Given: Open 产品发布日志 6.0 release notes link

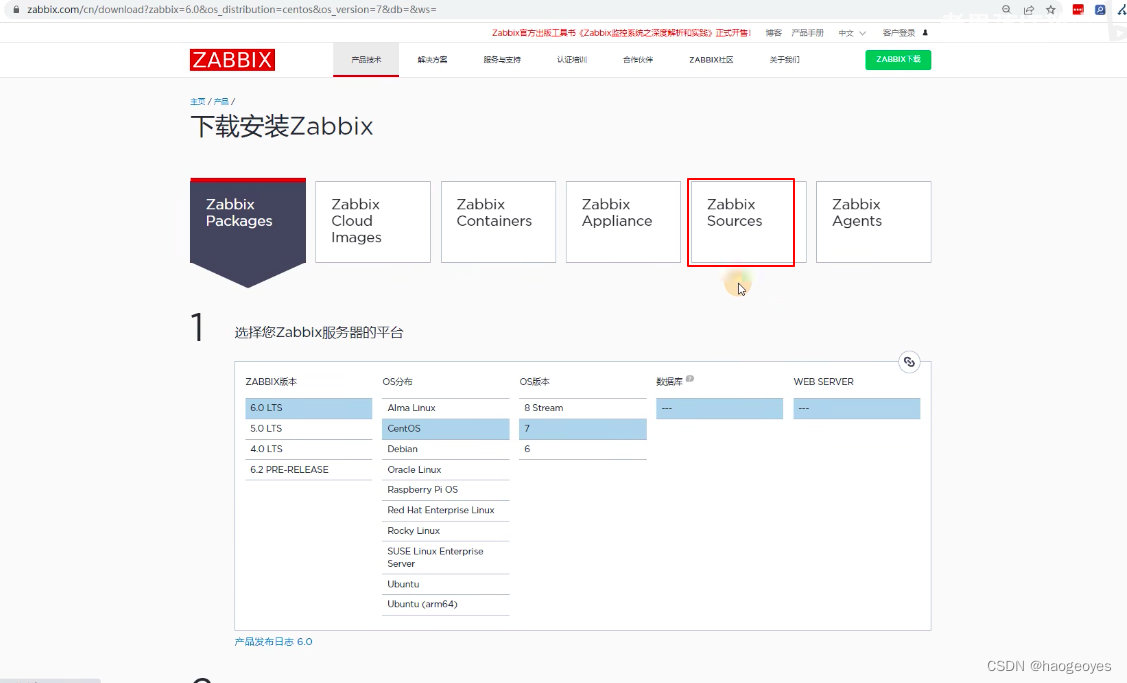Looking at the screenshot, I should tap(273, 641).
